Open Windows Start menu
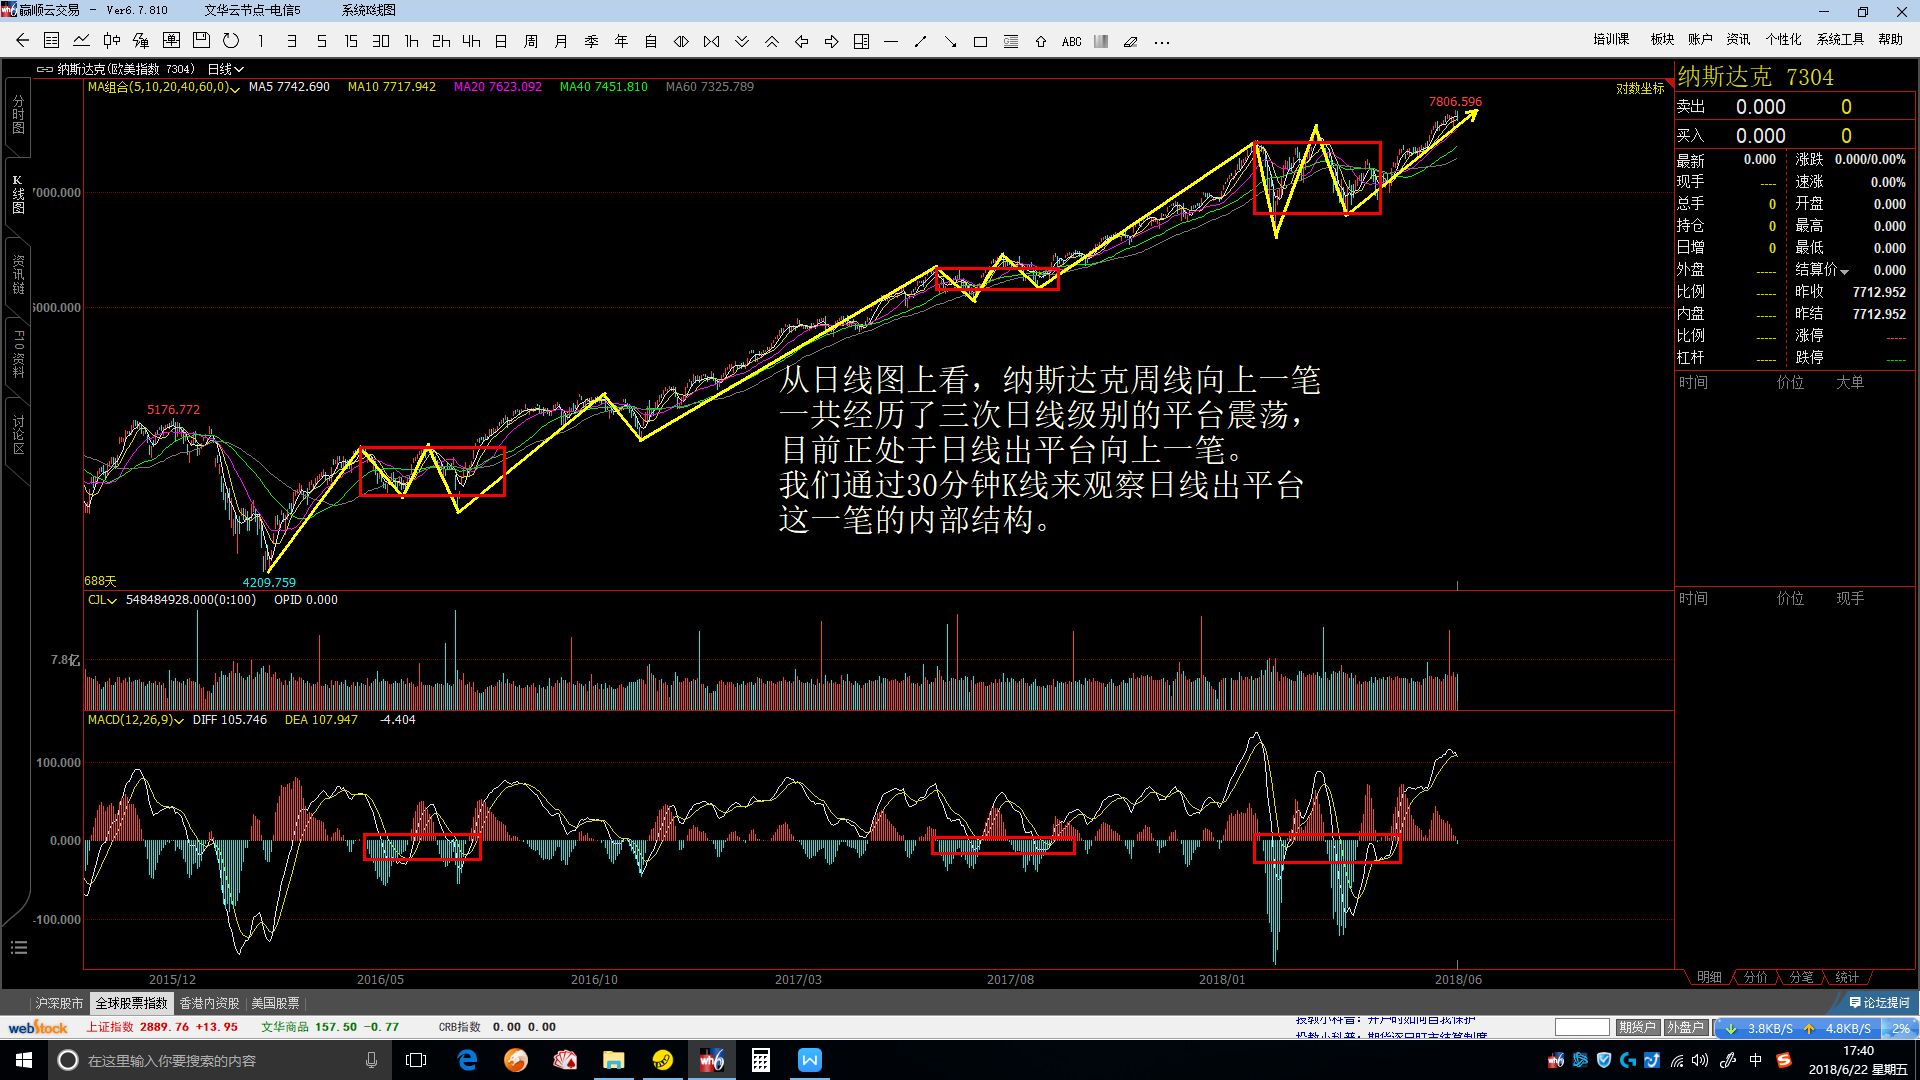 [x=24, y=1060]
